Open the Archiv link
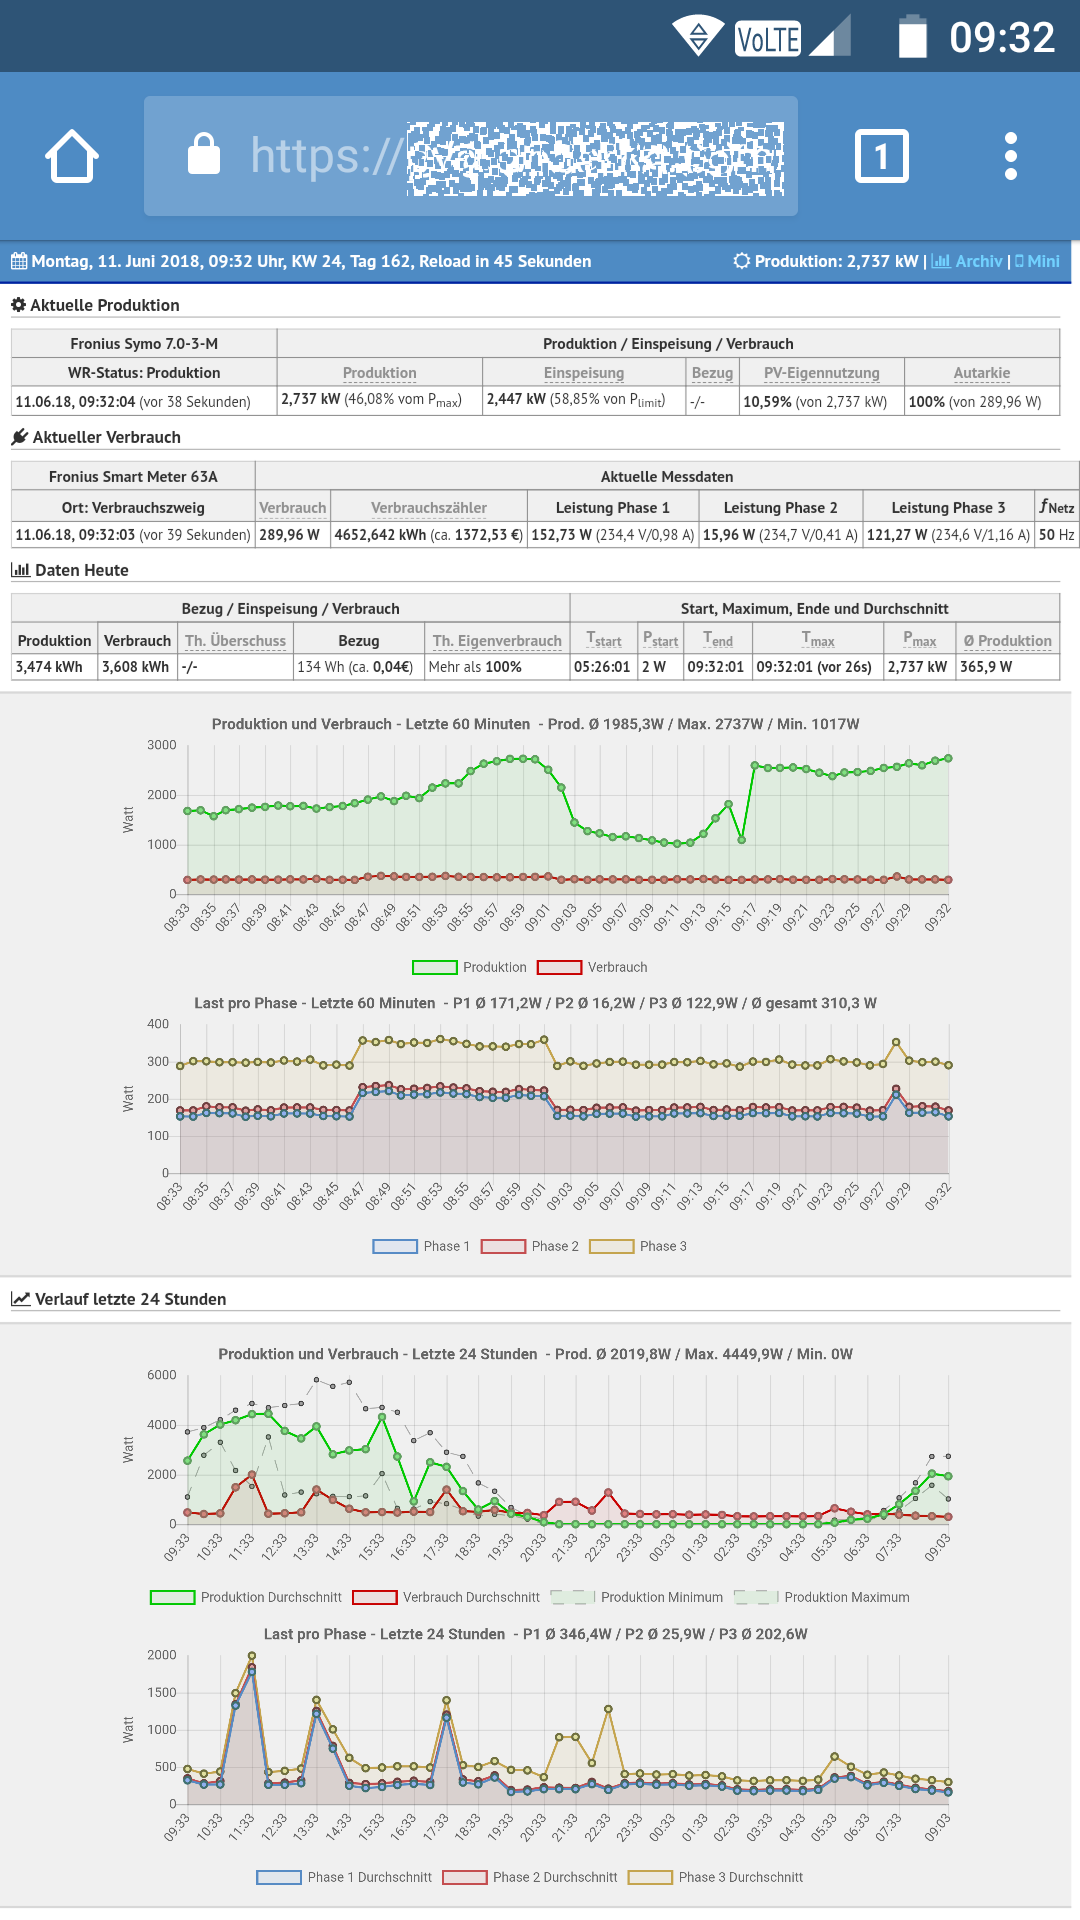The width and height of the screenshot is (1080, 1920). (x=966, y=261)
